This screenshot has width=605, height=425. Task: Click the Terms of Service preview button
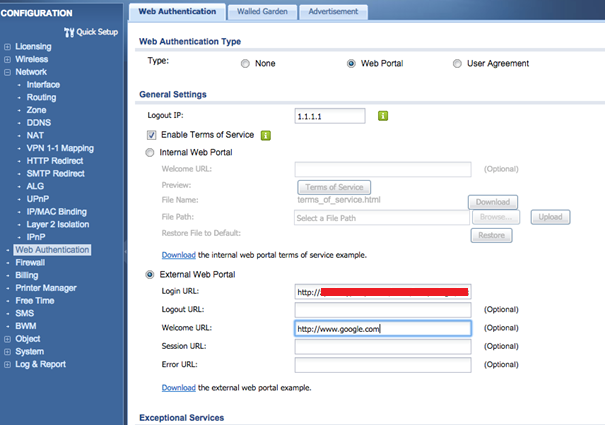point(334,187)
